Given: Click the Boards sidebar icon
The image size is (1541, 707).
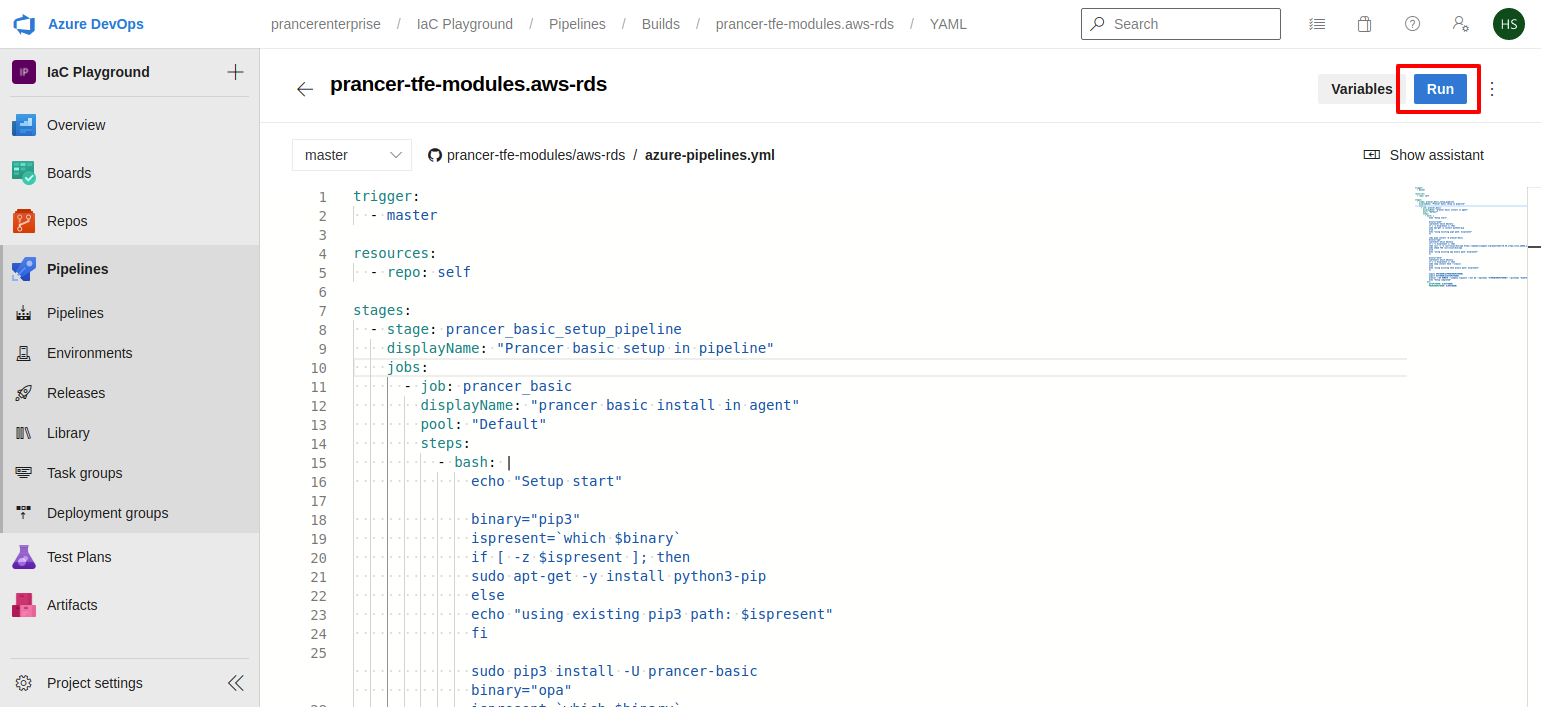Looking at the screenshot, I should 24,173.
